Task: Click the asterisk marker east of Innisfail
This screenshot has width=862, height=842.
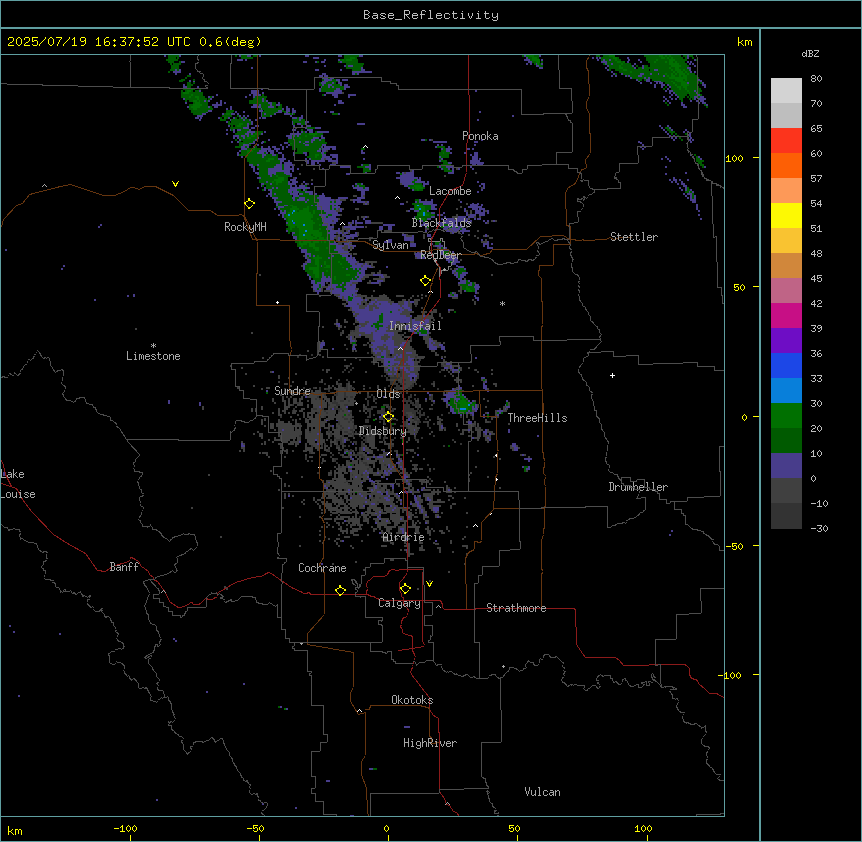Action: click(502, 303)
